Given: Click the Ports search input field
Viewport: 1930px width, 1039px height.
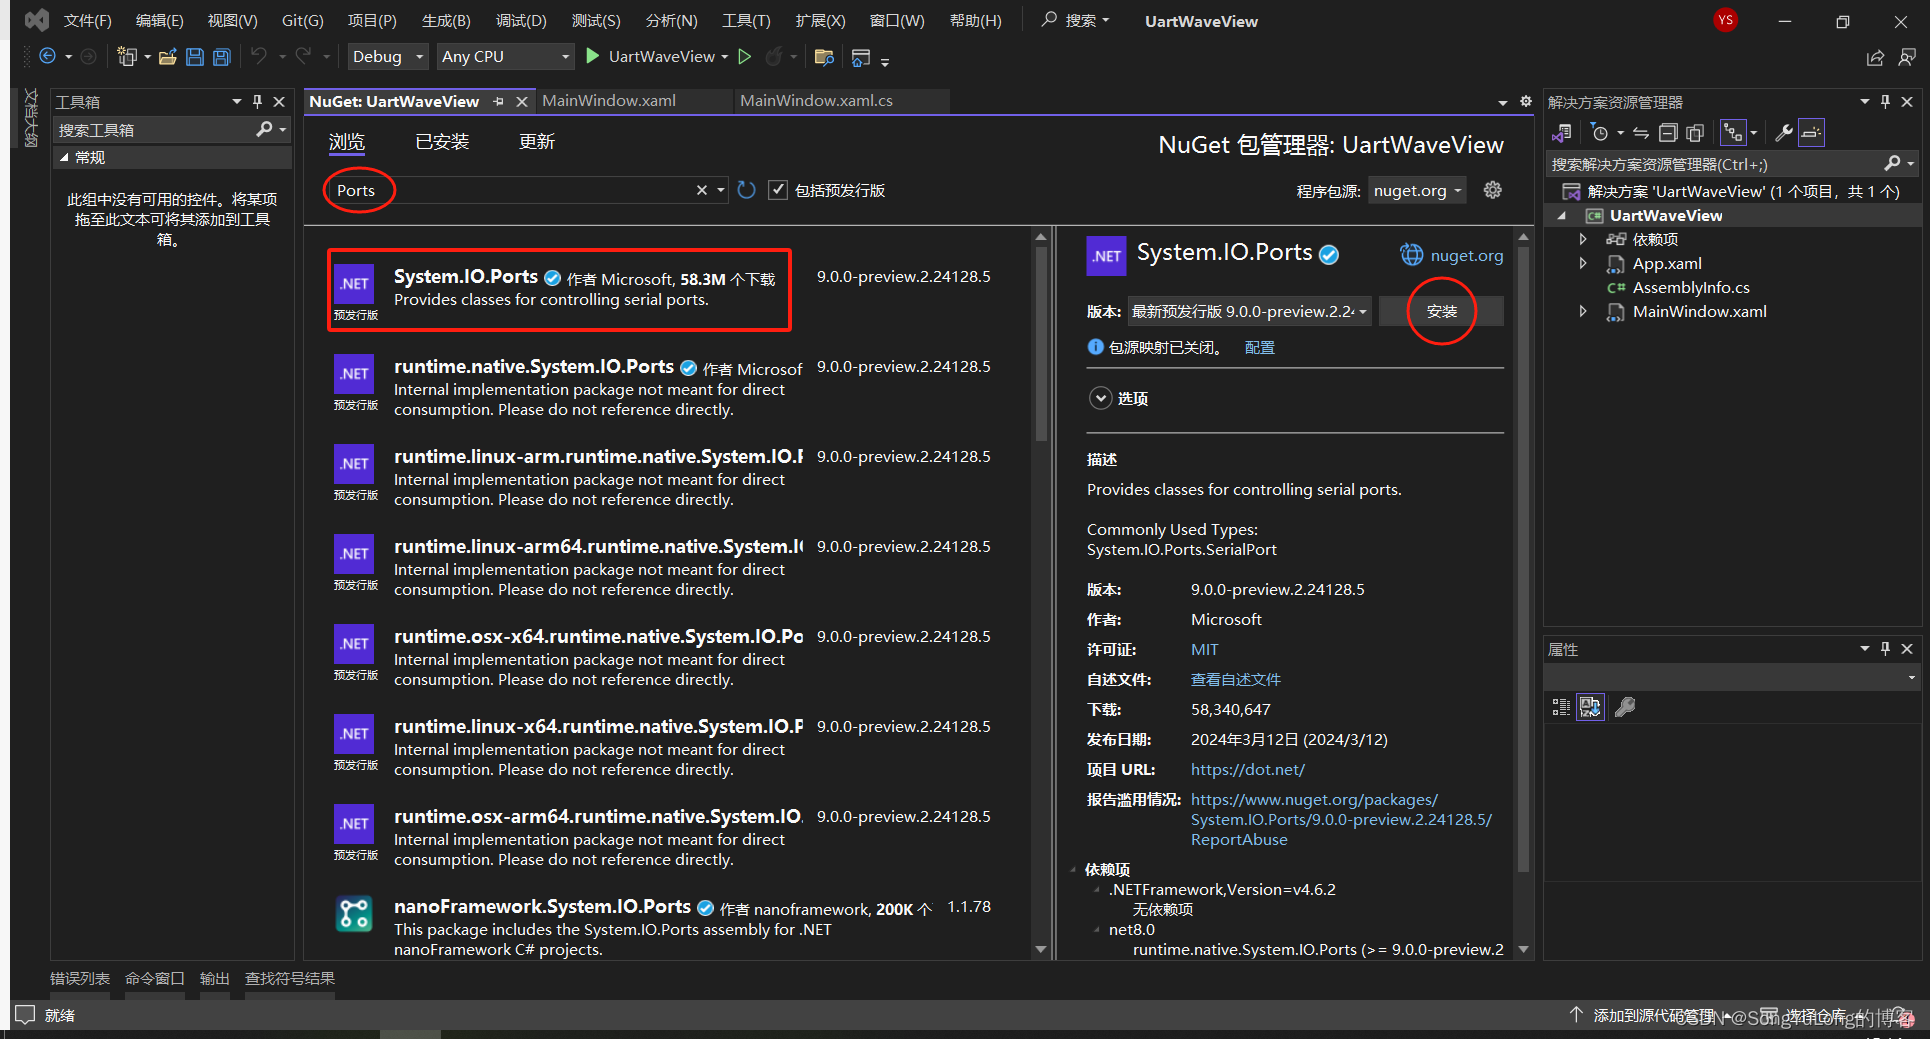Looking at the screenshot, I should click(x=510, y=190).
